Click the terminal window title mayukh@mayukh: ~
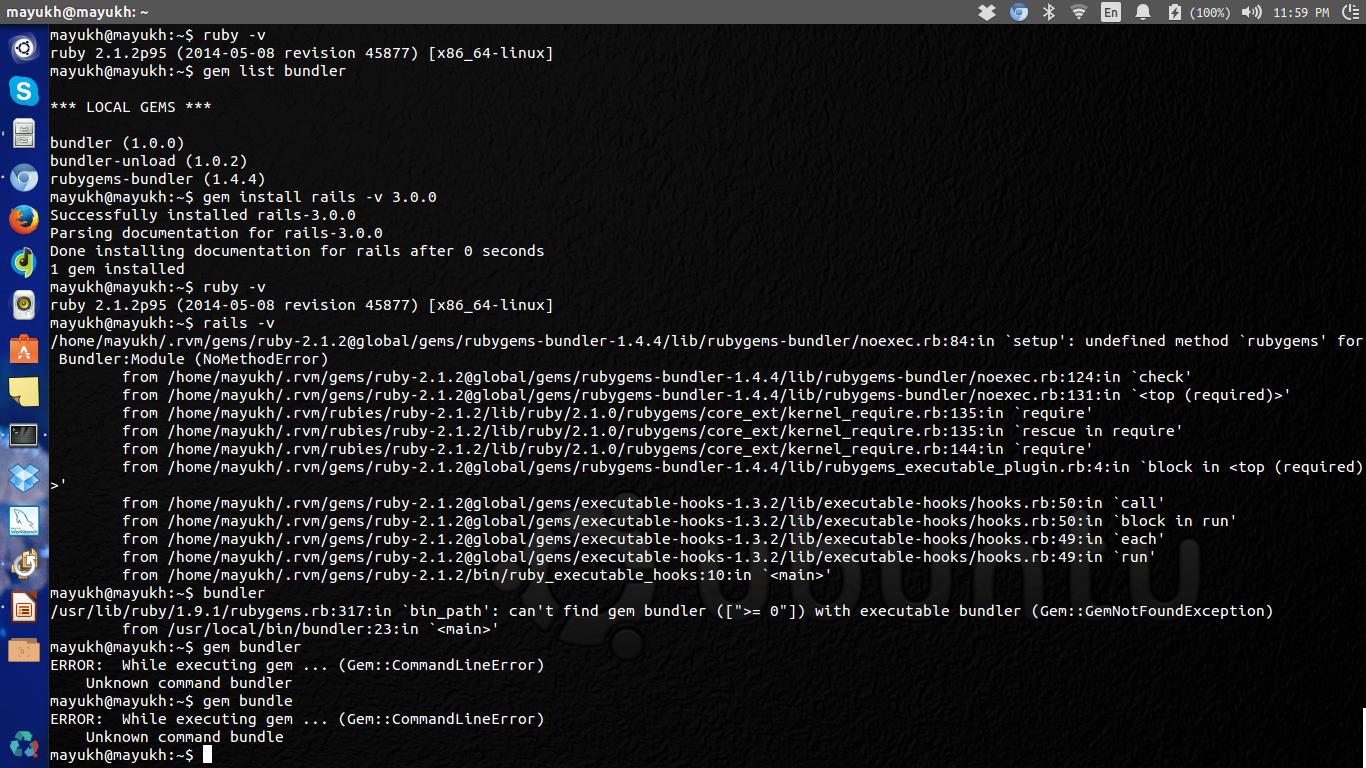Viewport: 1366px width, 768px height. 77,12
